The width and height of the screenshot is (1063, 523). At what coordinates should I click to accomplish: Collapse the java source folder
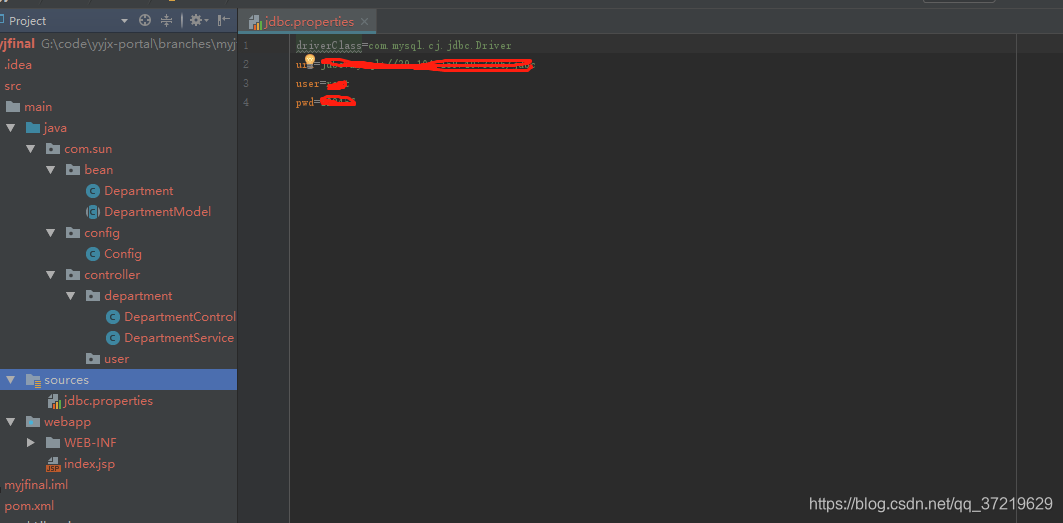pos(10,128)
